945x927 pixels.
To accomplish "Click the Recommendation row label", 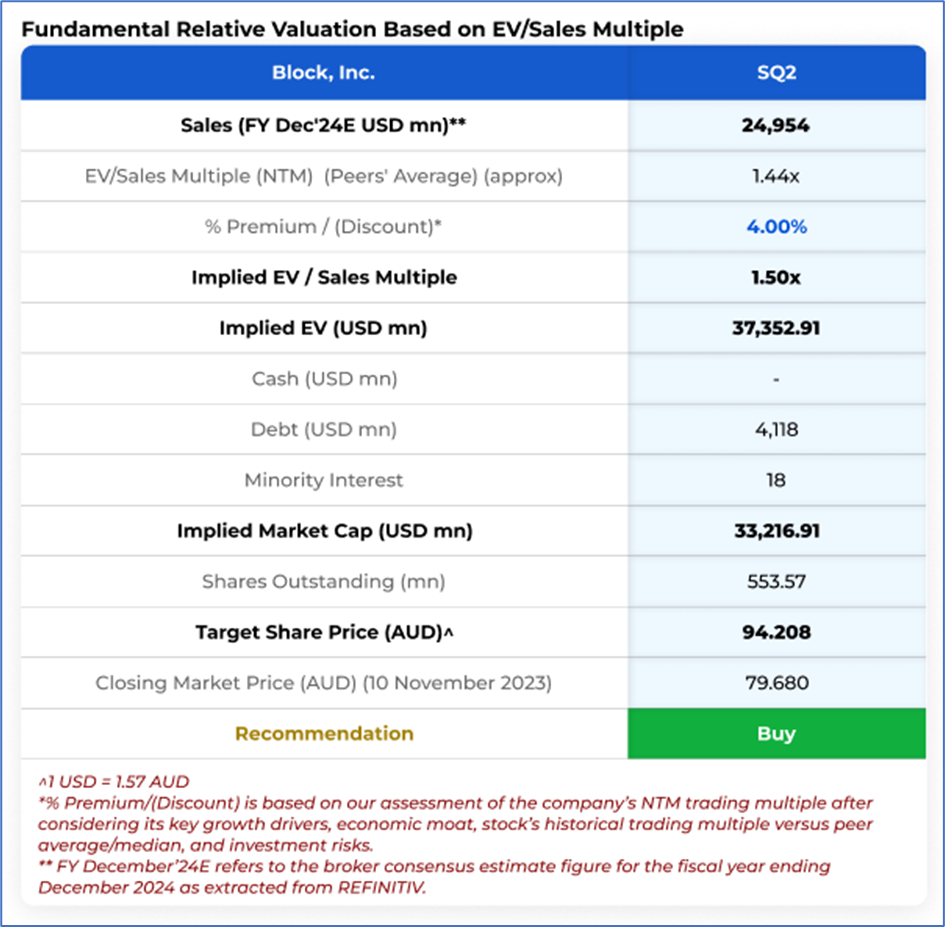I will (x=324, y=733).
